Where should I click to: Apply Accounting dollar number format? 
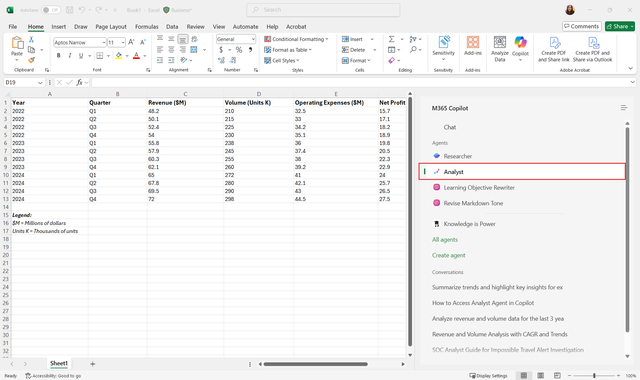click(221, 50)
